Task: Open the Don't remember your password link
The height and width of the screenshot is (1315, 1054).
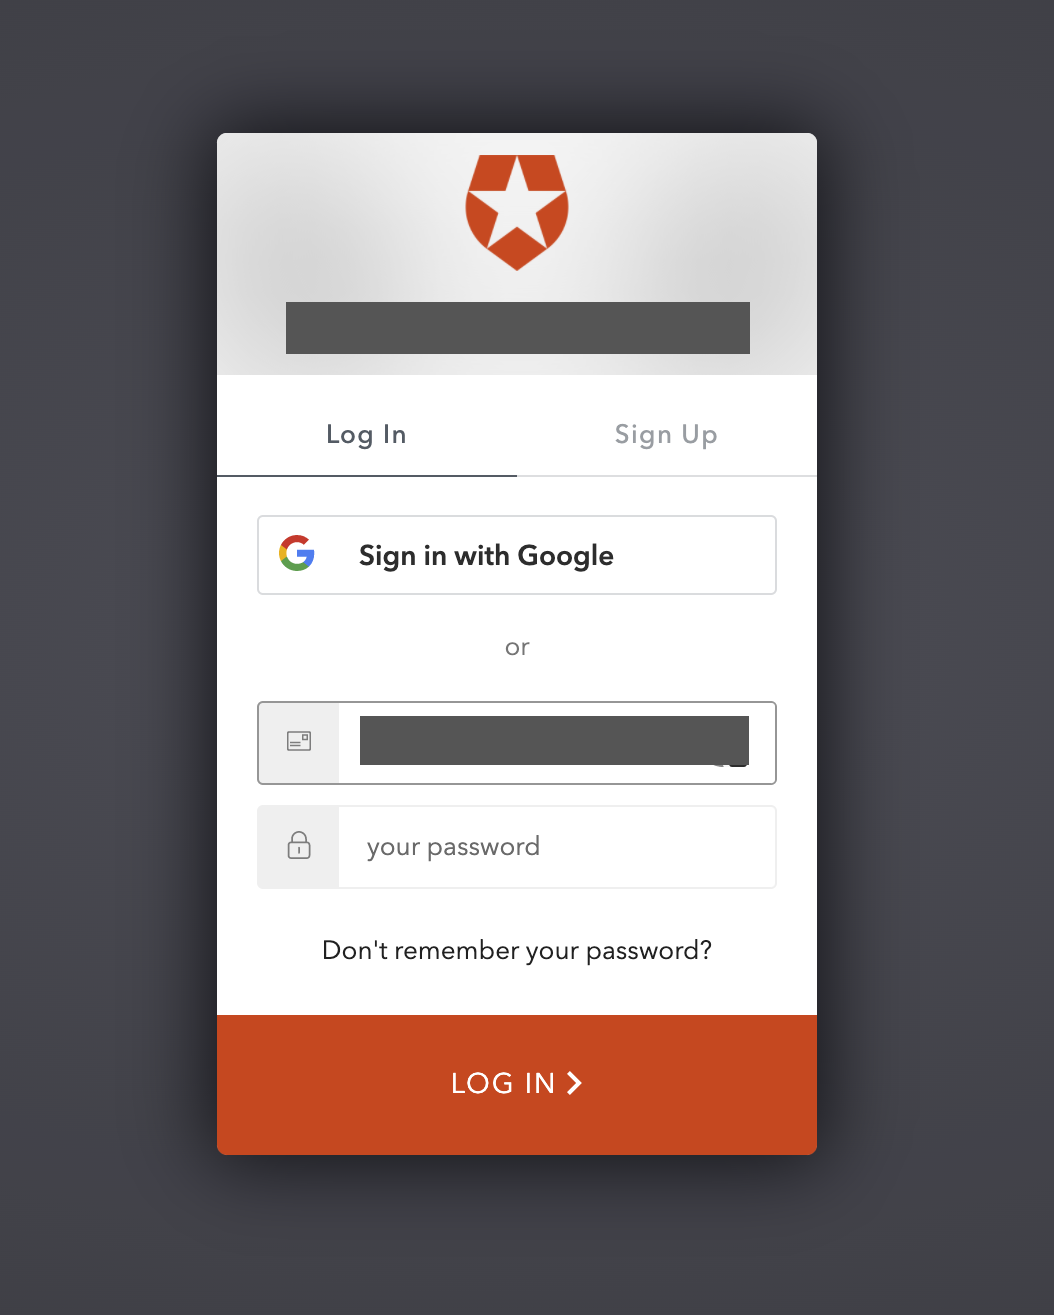Action: pos(517,950)
